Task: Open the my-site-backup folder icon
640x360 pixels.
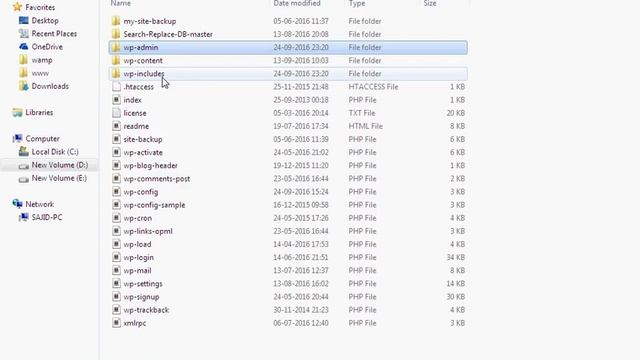Action: click(116, 21)
